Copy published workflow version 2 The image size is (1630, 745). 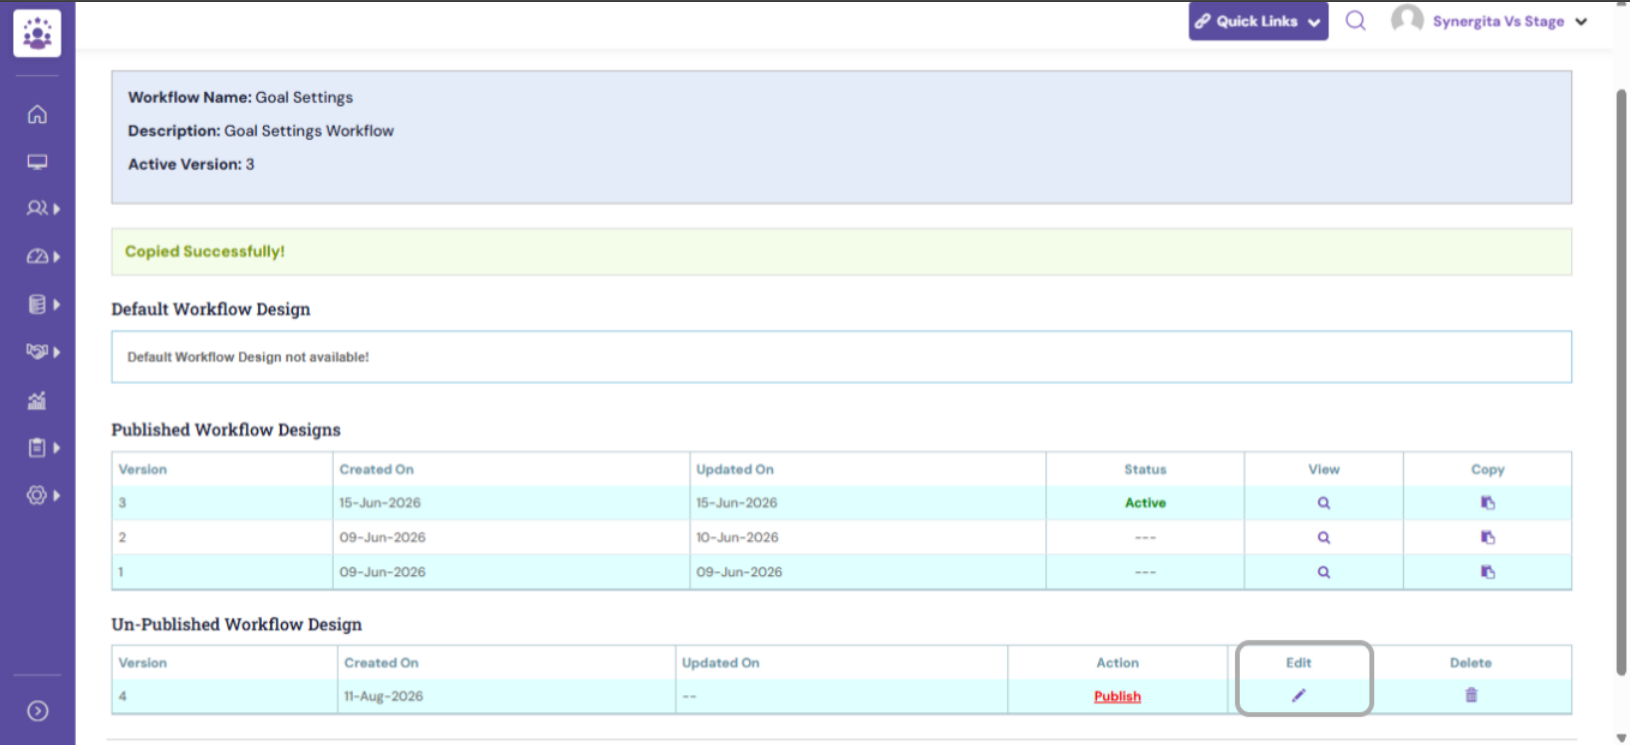click(x=1488, y=538)
